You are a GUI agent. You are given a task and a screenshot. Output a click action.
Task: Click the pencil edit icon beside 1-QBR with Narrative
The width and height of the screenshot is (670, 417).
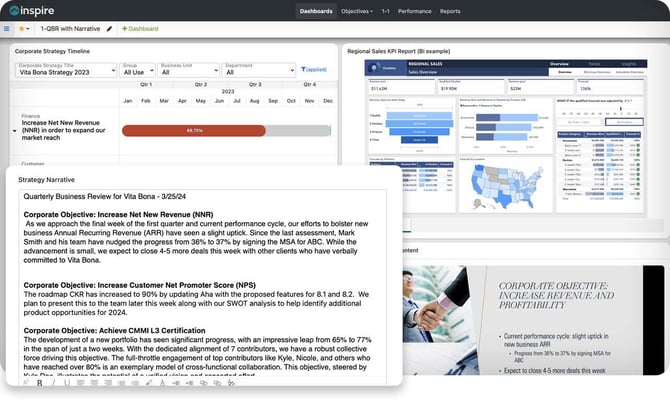coord(108,29)
